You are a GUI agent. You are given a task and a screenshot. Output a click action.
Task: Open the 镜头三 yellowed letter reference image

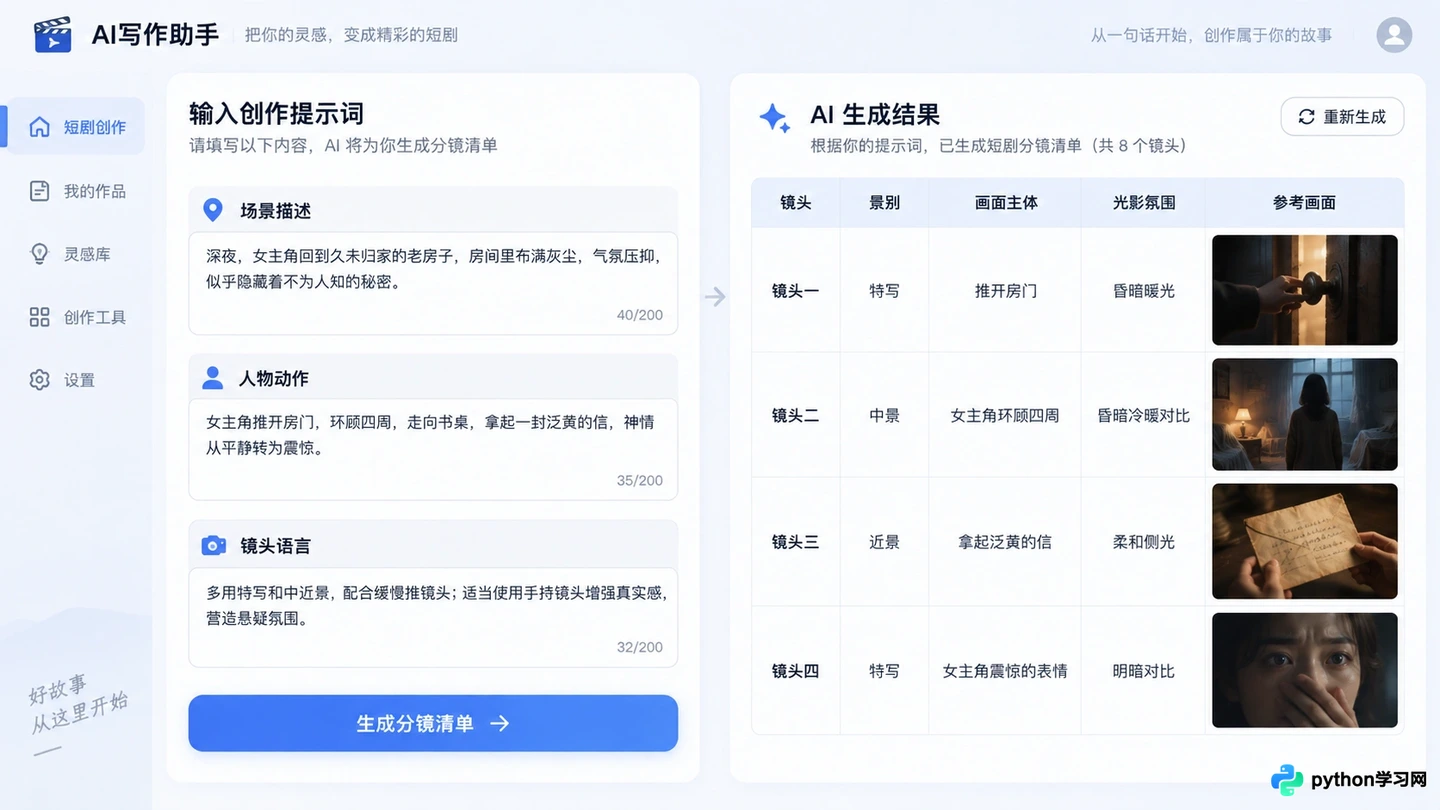pos(1304,541)
